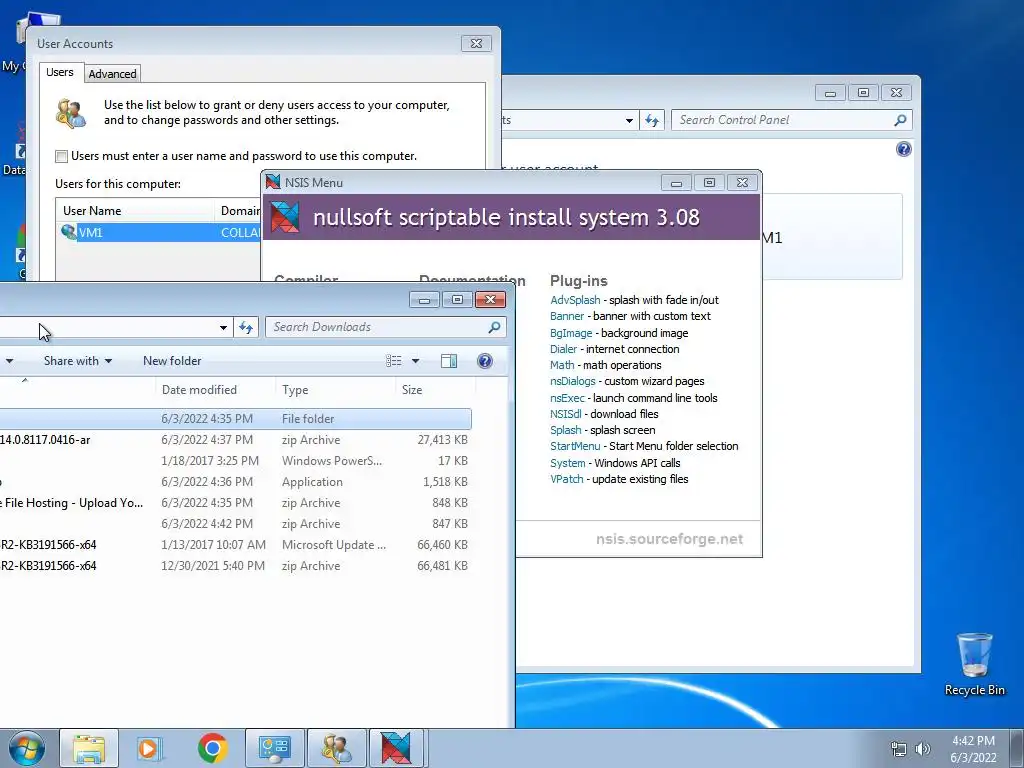The width and height of the screenshot is (1024, 768).
Task: Select the VM1 user row
Action: click(x=159, y=232)
